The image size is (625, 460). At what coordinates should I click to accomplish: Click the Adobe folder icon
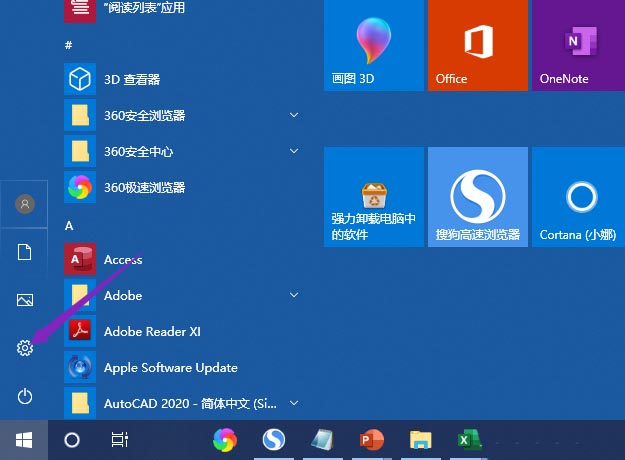80,295
